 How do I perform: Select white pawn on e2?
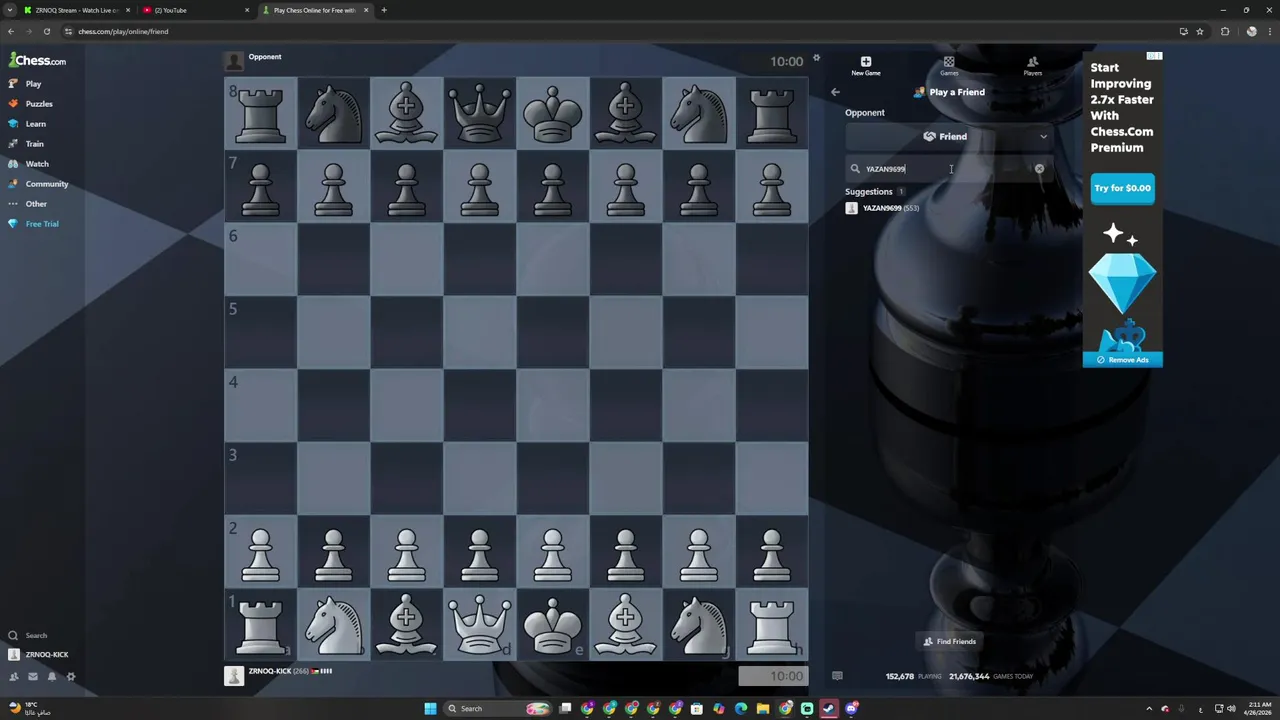553,552
